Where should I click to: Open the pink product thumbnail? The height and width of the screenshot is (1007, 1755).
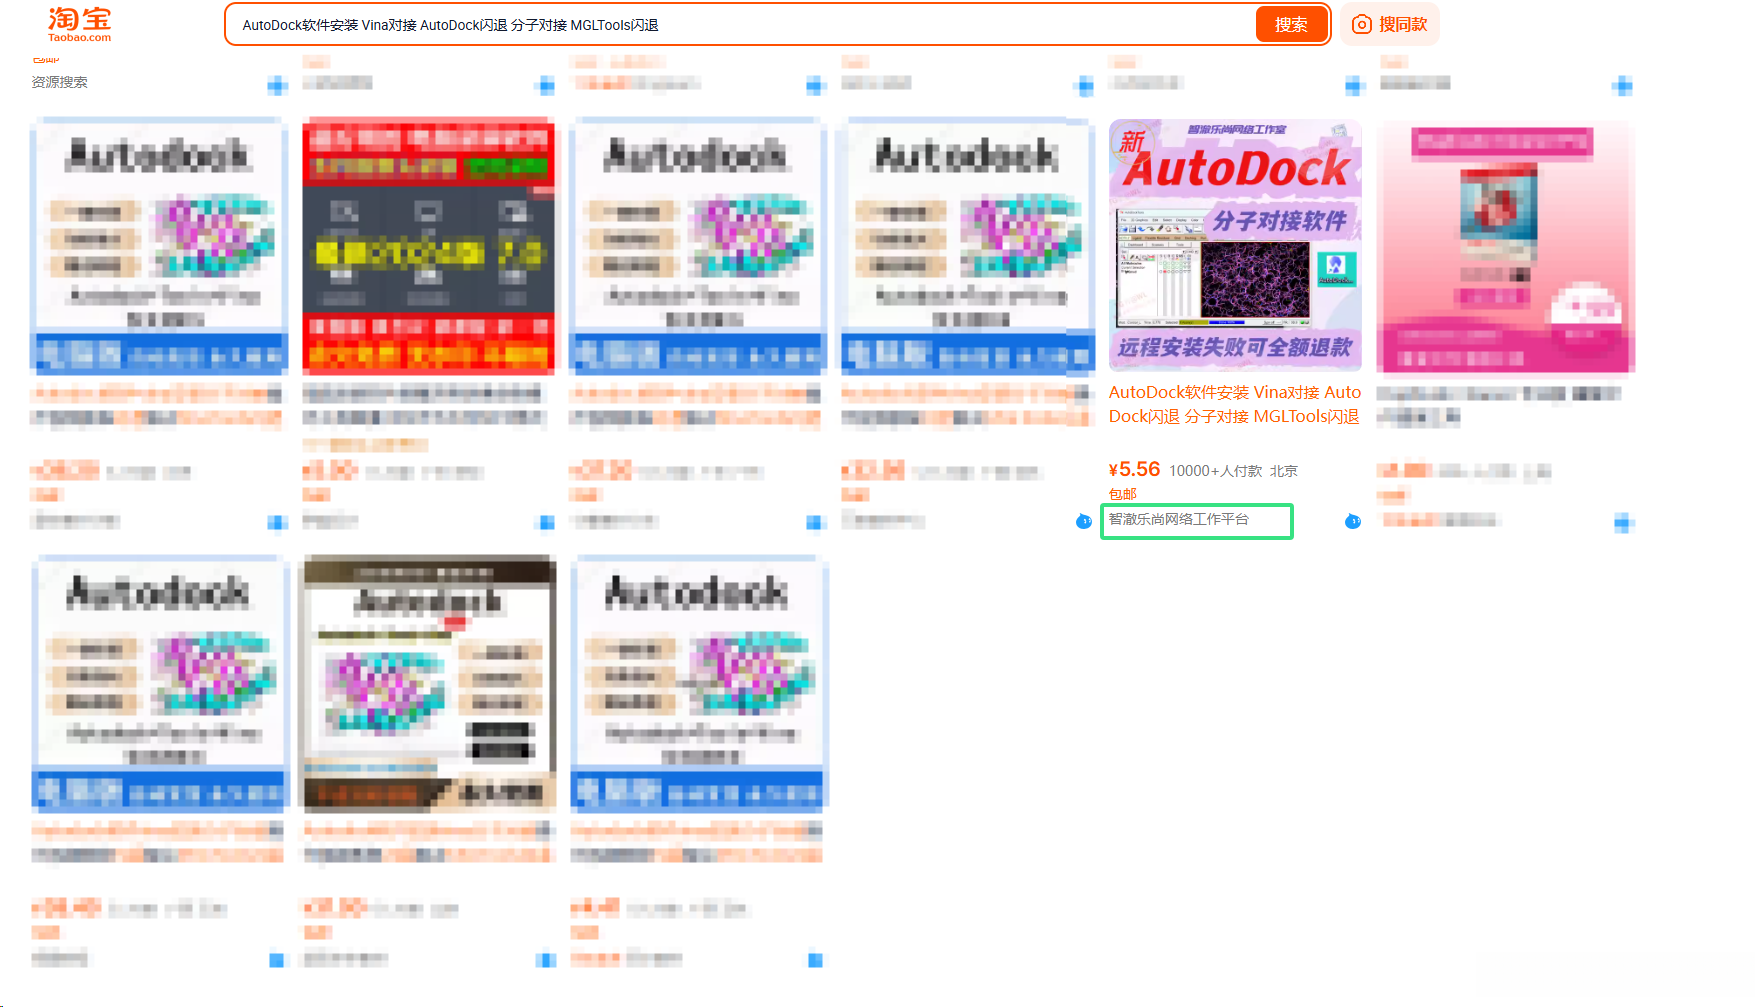point(1505,246)
